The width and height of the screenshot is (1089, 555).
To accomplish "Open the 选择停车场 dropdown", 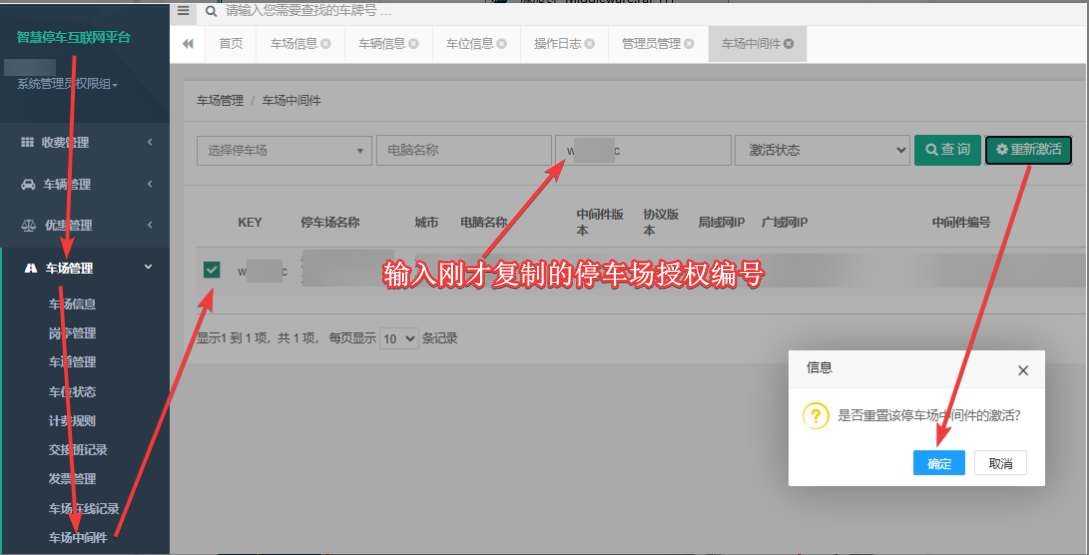I will 284,150.
